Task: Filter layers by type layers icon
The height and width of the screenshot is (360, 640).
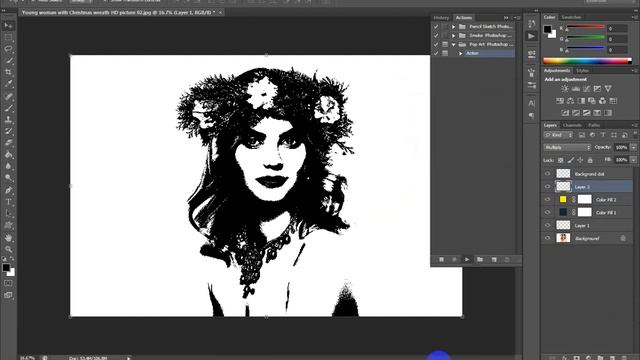Action: click(x=603, y=135)
